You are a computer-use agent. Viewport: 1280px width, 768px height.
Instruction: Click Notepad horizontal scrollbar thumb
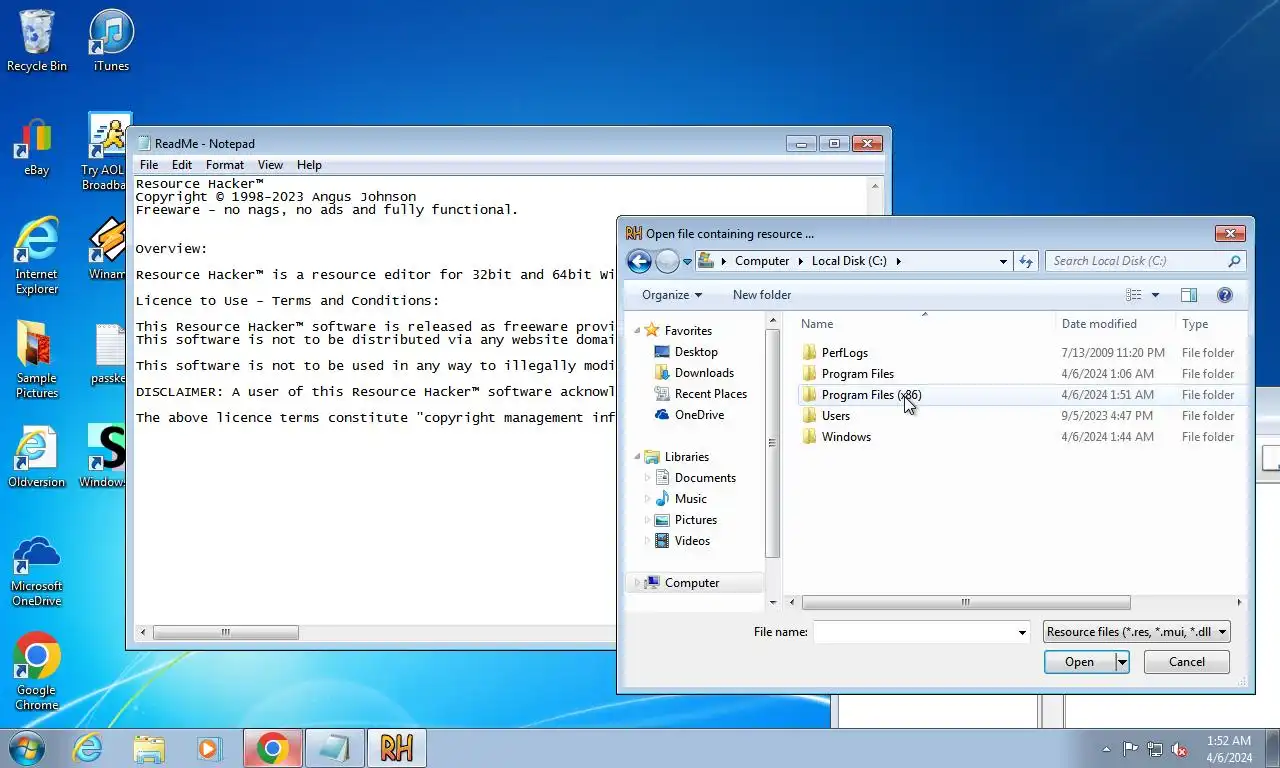(225, 633)
